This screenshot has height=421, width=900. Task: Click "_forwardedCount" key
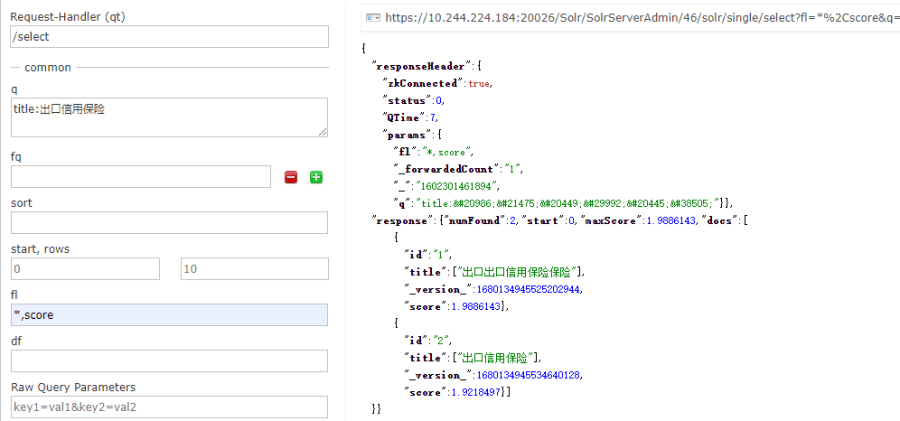point(444,169)
